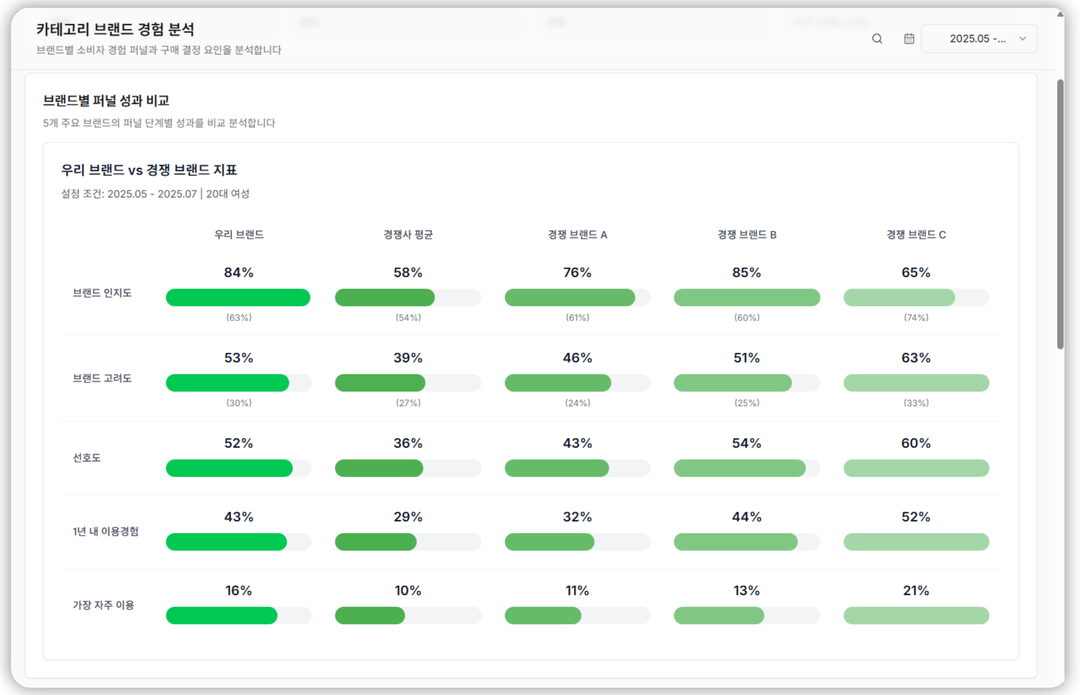Select the 우리 브랜드 column header
1080x695 pixels.
[x=238, y=235]
